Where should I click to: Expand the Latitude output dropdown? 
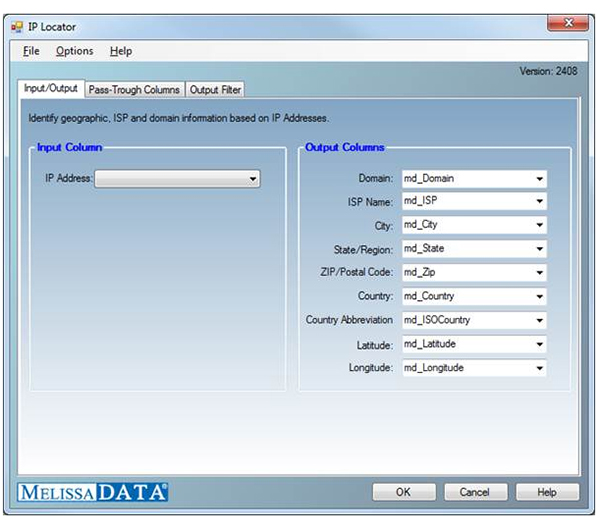[540, 344]
